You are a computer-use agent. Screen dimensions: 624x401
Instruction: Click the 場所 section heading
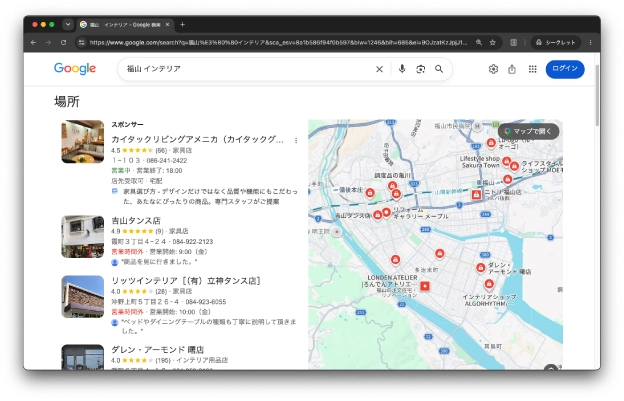click(67, 101)
